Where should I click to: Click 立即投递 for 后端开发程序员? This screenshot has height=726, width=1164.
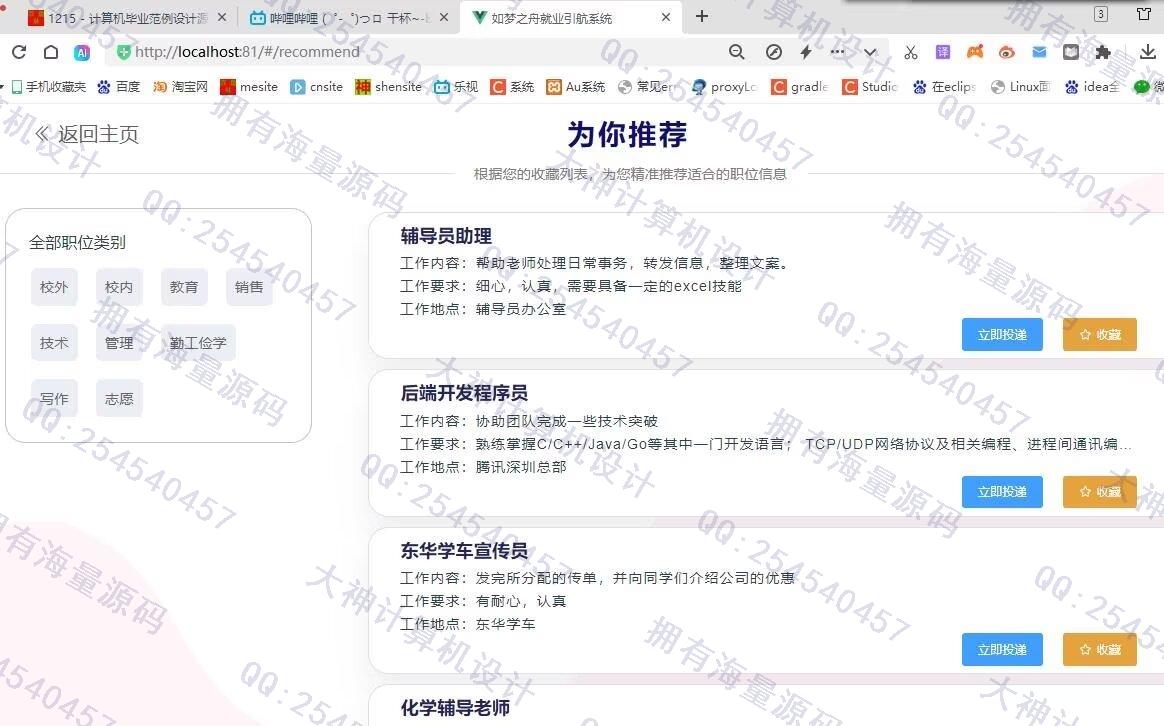(x=1002, y=491)
